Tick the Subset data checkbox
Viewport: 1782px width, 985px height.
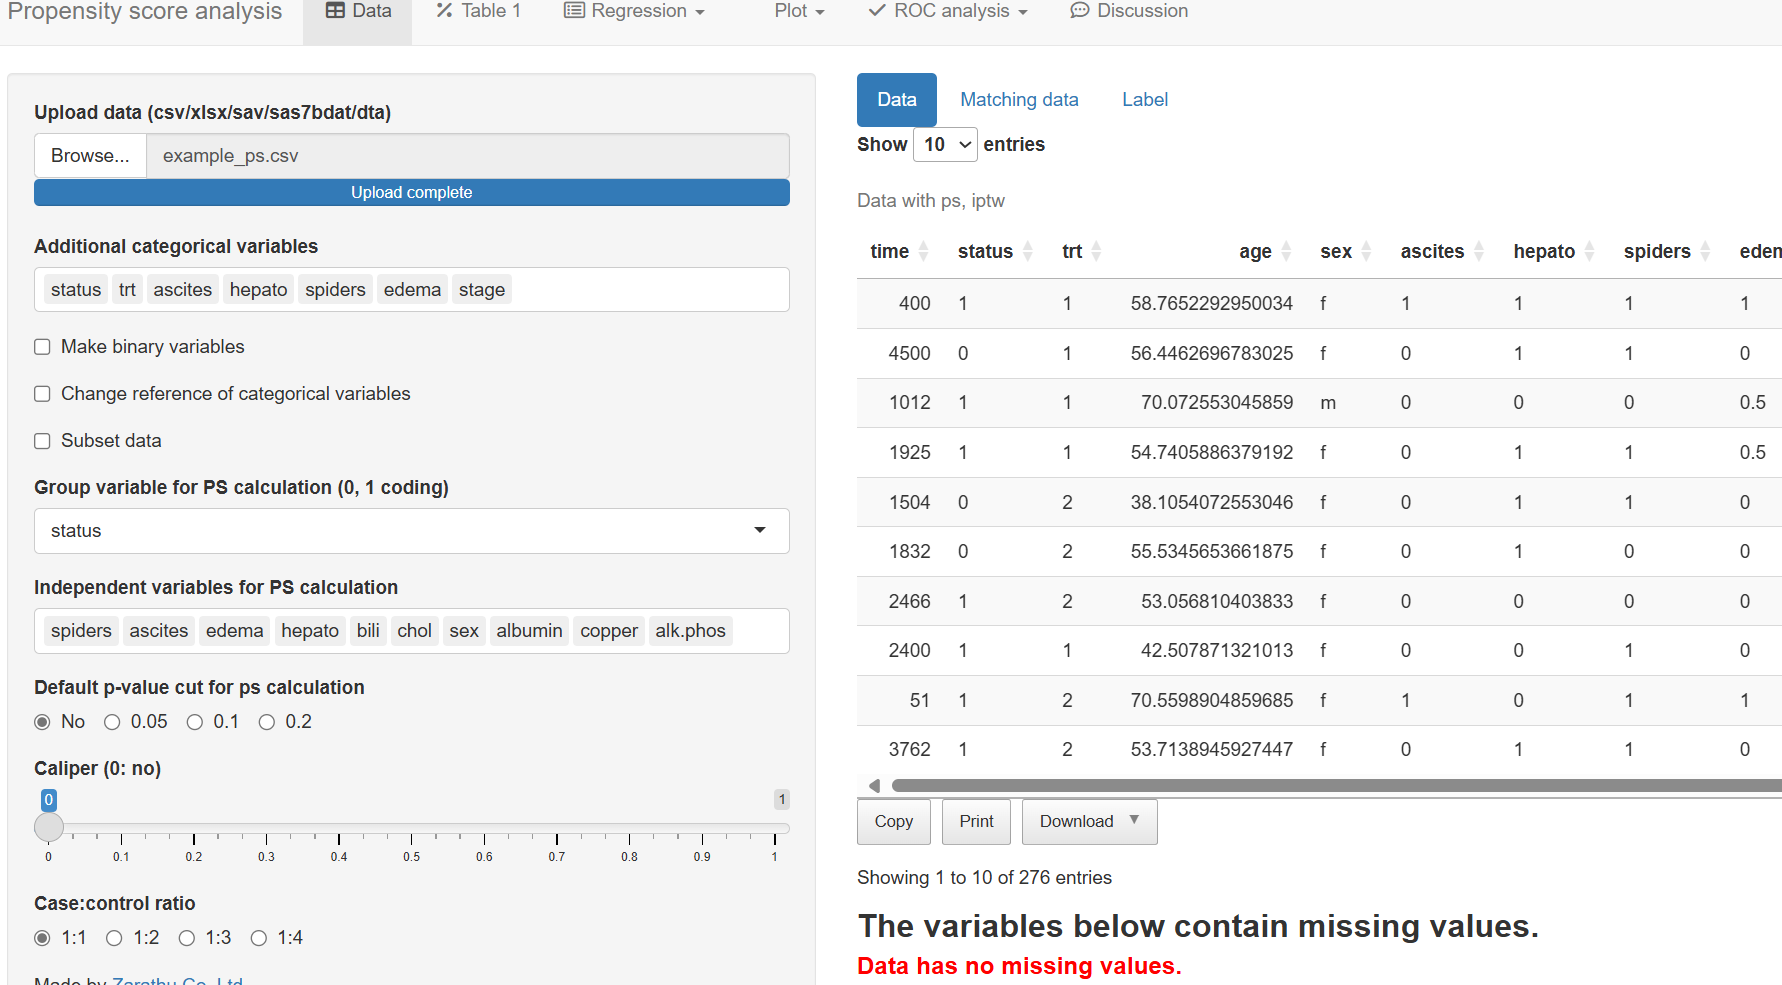(x=42, y=441)
